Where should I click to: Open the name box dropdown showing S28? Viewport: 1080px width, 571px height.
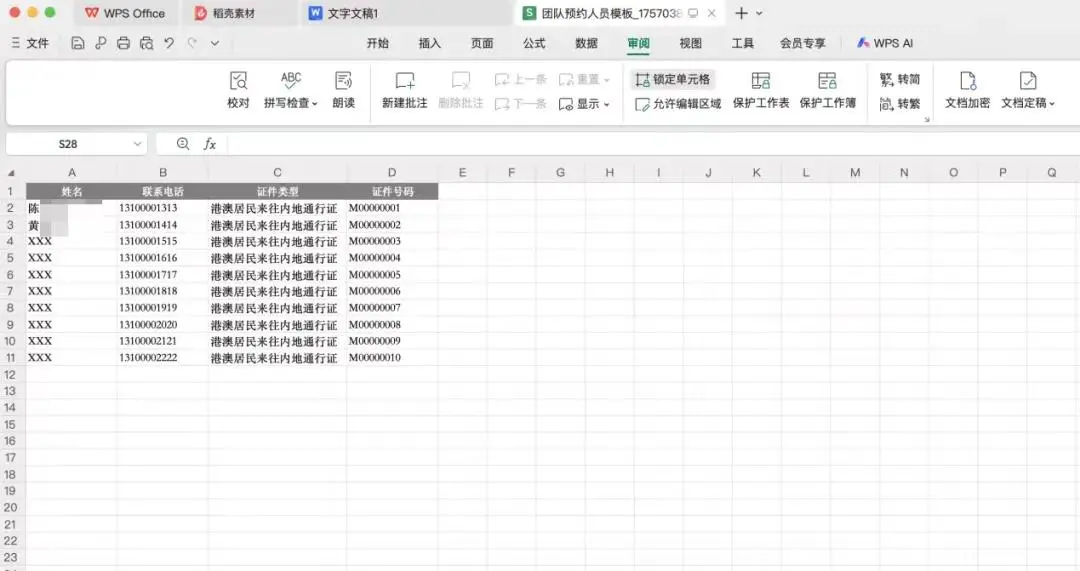(137, 144)
